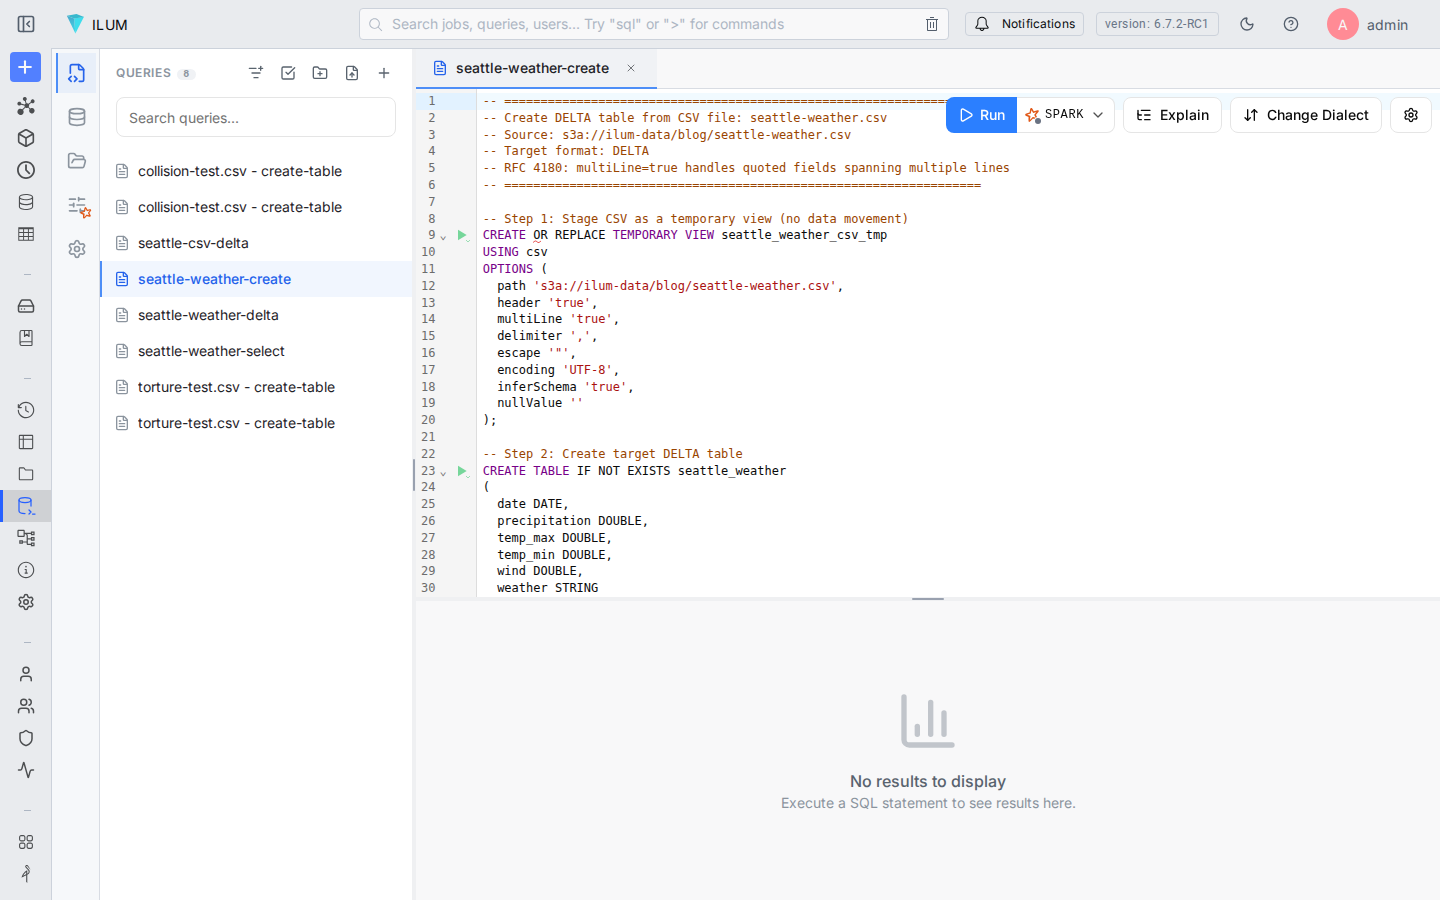1440x900 pixels.
Task: Collapse code fold at line 9
Action: (443, 237)
